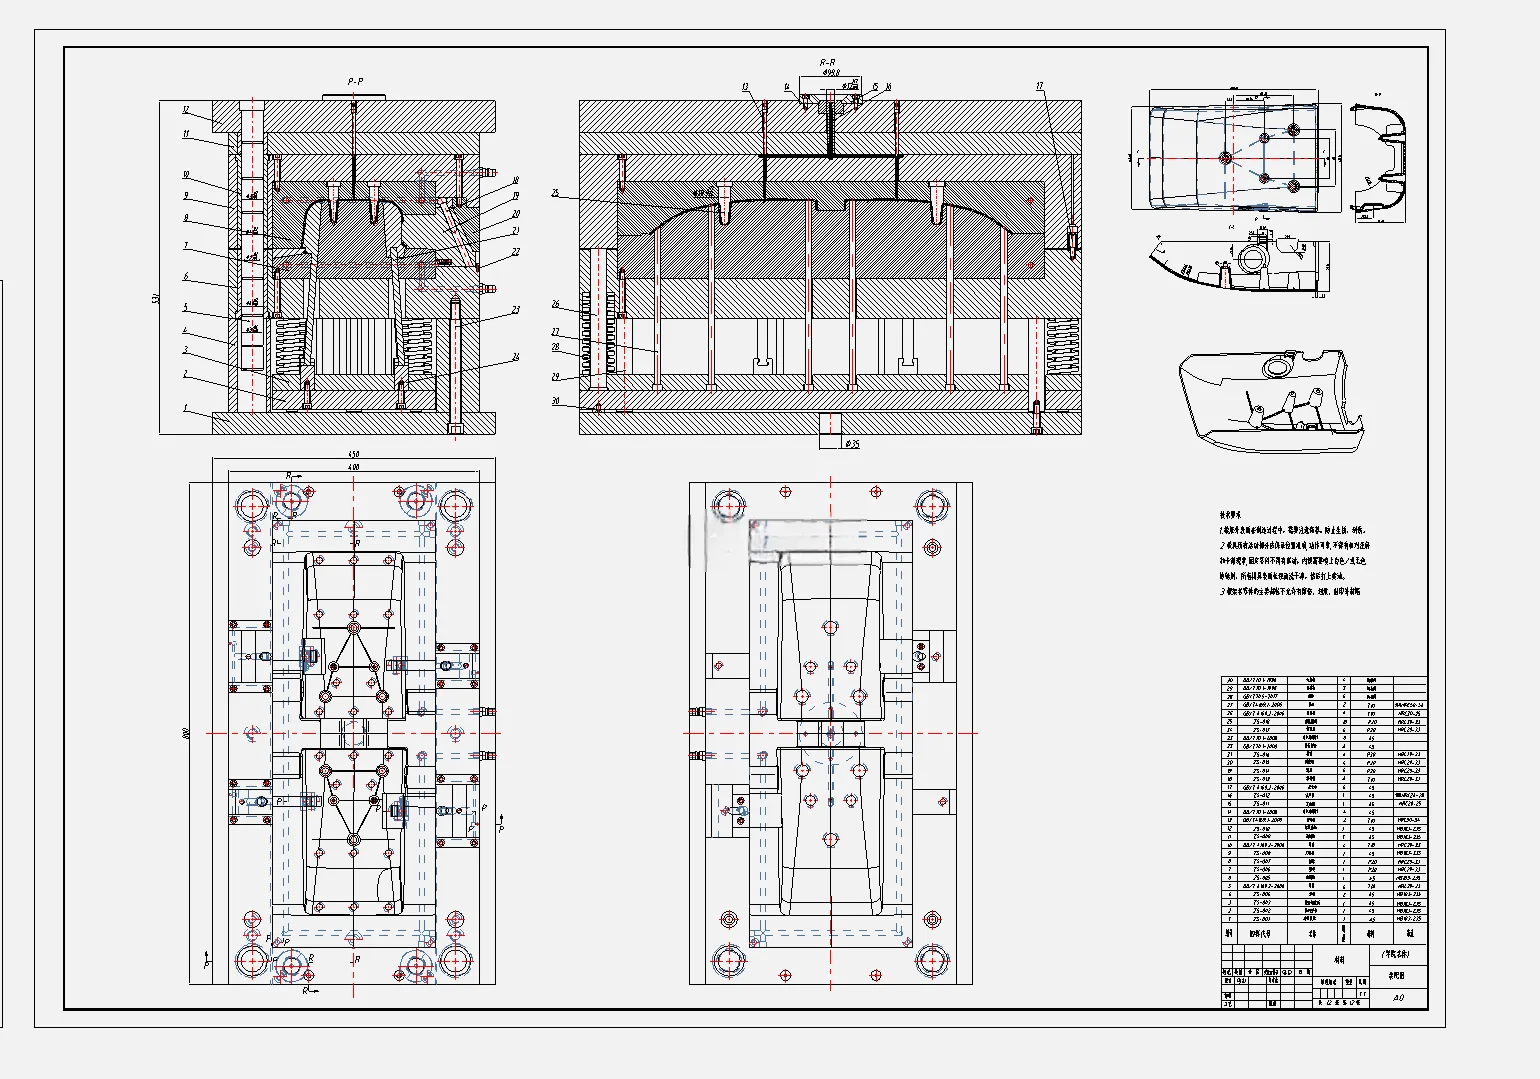The height and width of the screenshot is (1079, 1540).
Task: Select part balloon 24 on P-P section
Action: (515, 357)
